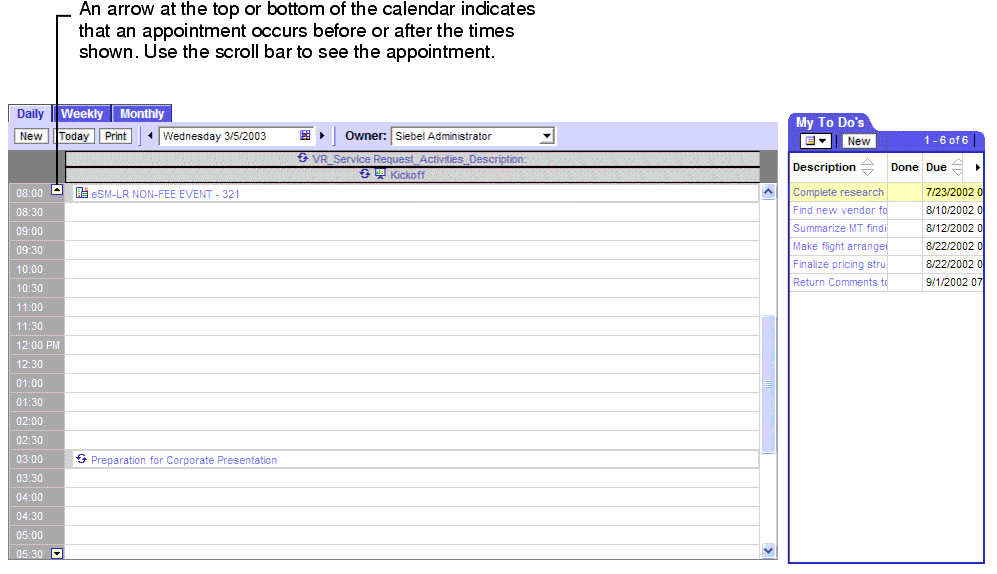Image resolution: width=997 pixels, height=574 pixels.
Task: Open Complete research to-do item
Action: tap(838, 192)
